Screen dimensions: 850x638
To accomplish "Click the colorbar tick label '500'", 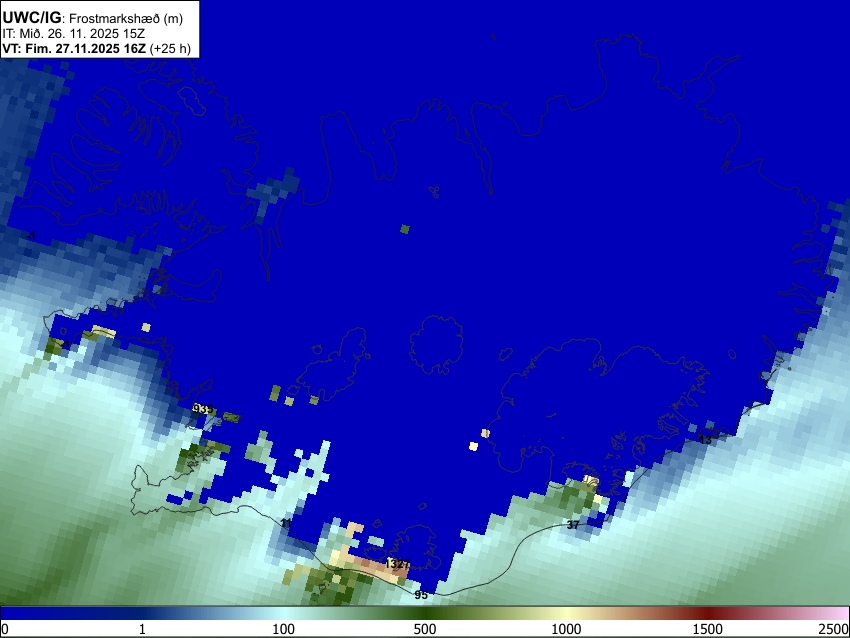I will pos(425,629).
